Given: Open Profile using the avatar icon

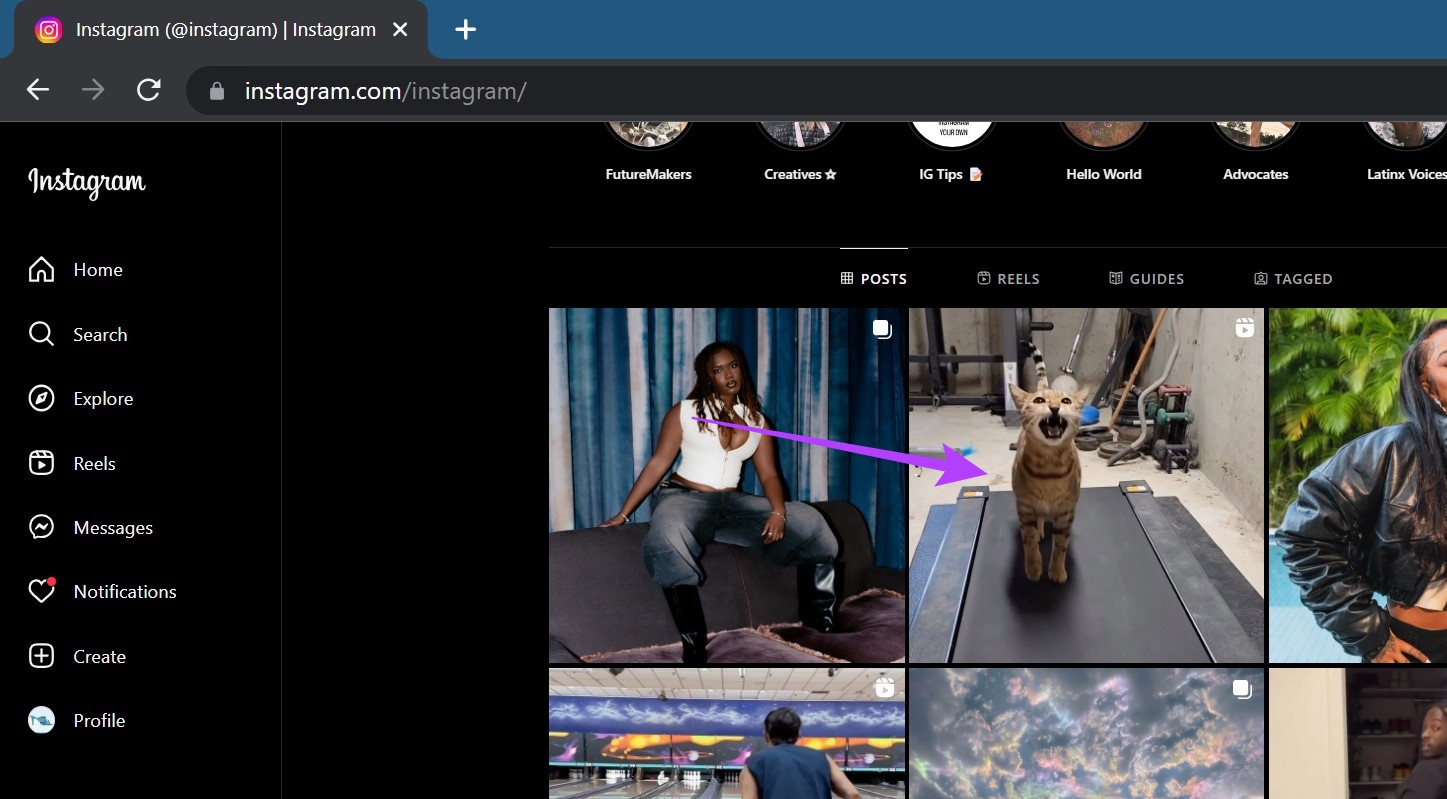Looking at the screenshot, I should coord(41,720).
